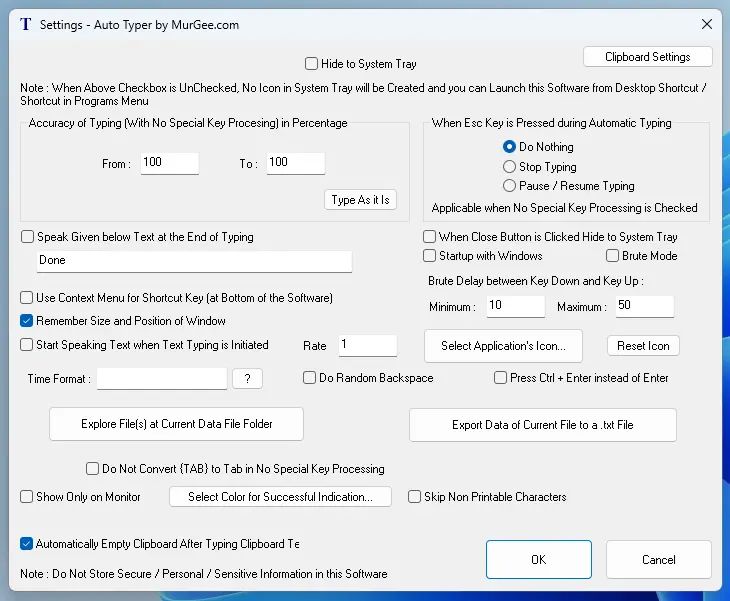Check Press Ctrl + Enter instead of Enter
The width and height of the screenshot is (730, 601).
click(500, 378)
